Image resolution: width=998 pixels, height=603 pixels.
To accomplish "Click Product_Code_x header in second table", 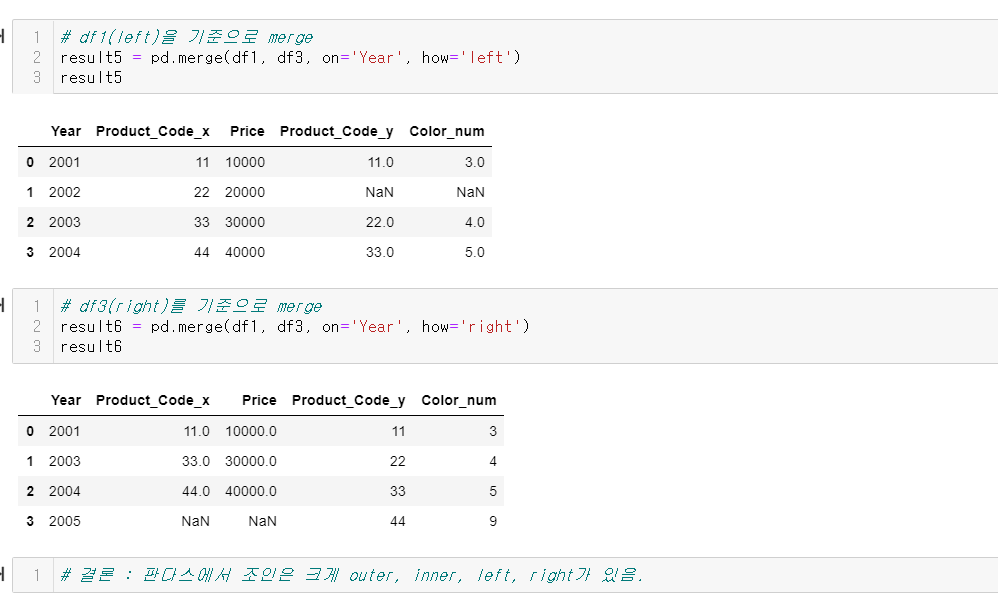I will click(x=153, y=401).
